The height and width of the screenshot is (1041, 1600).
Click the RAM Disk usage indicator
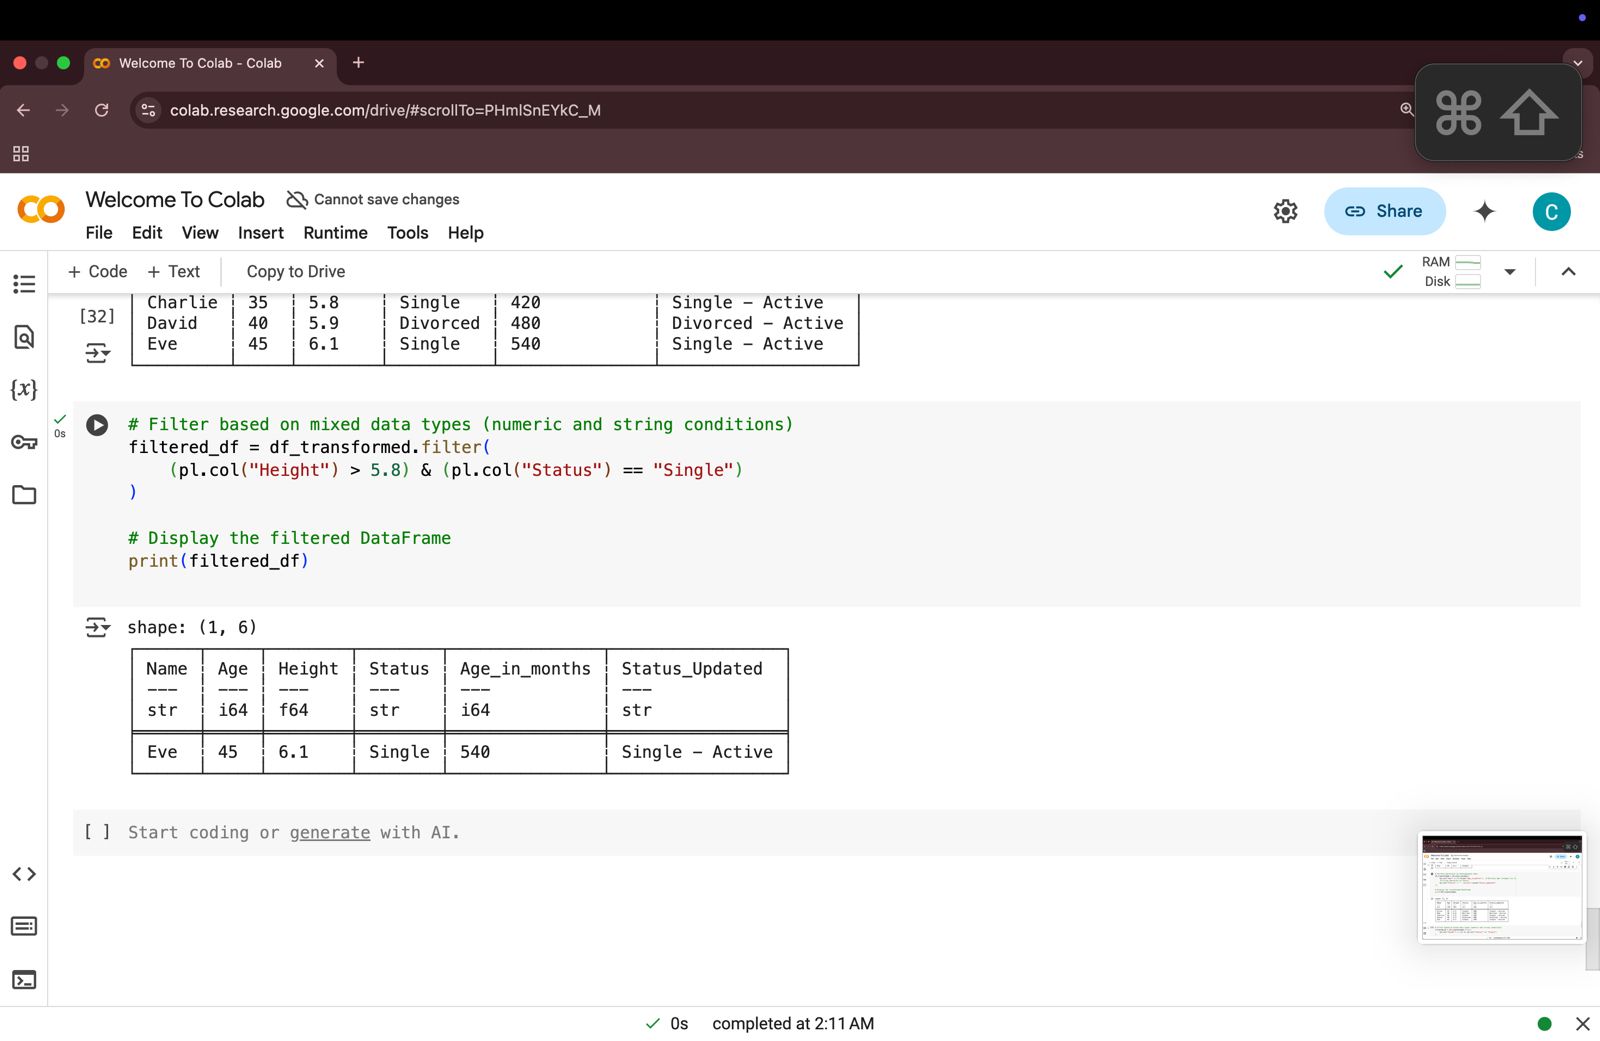(x=1451, y=272)
